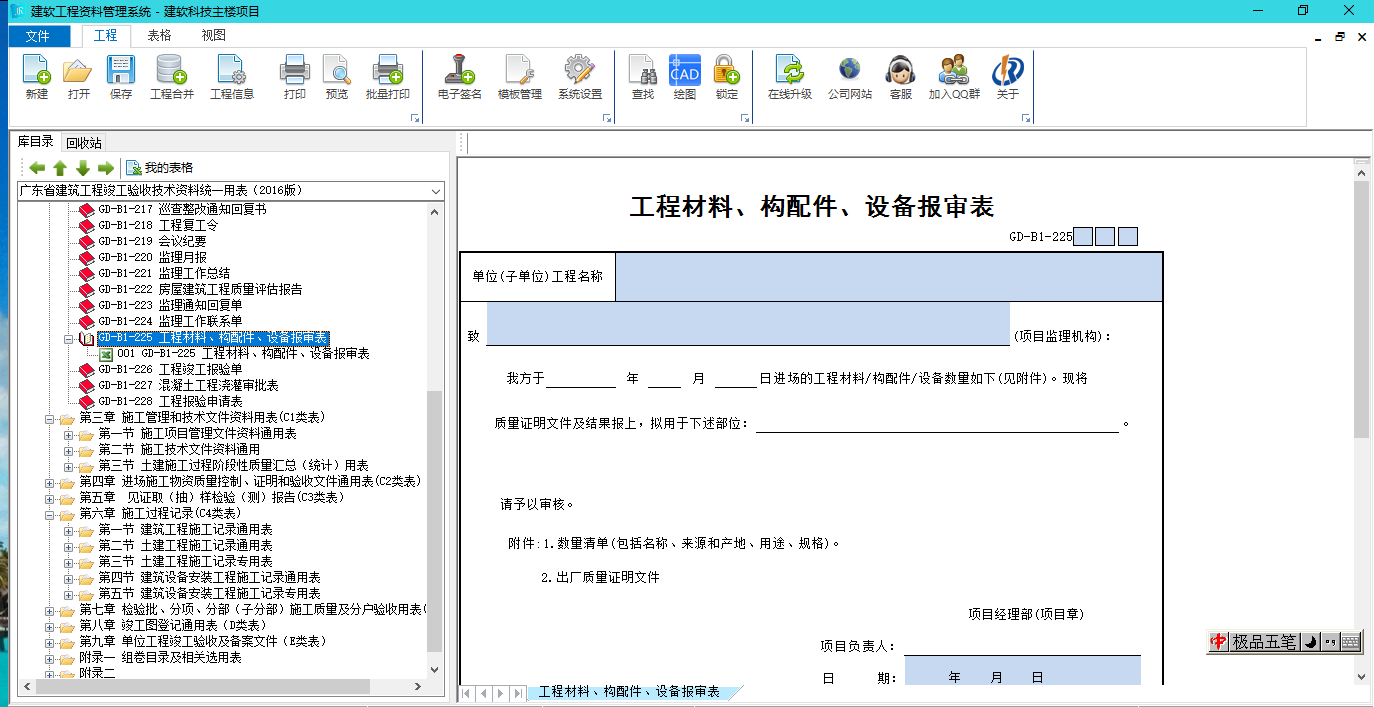This screenshot has height=707, width=1374.
Task: Switch to the 视图 ribbon tab
Action: (x=213, y=36)
